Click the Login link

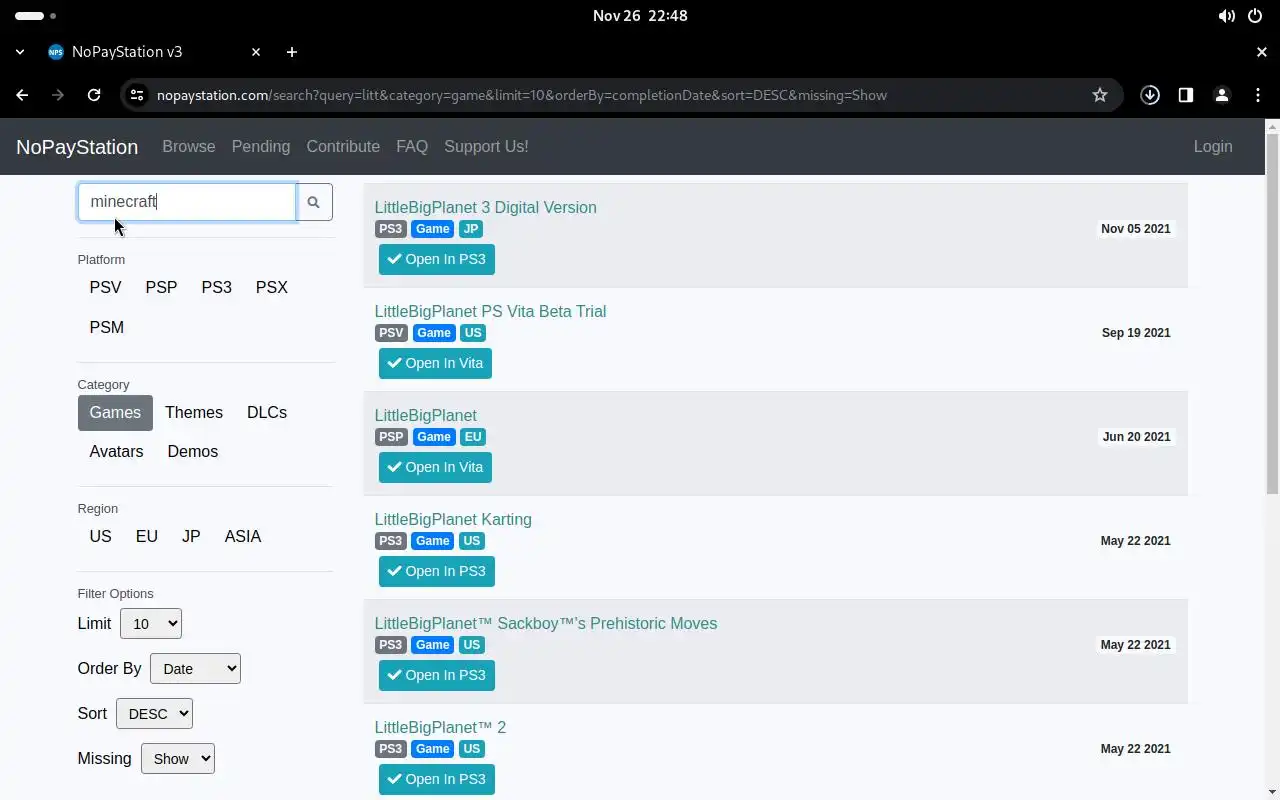coord(1213,147)
